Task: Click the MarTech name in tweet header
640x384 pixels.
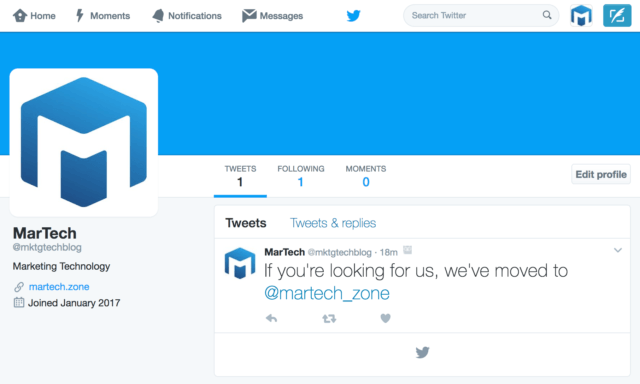Action: (x=284, y=252)
